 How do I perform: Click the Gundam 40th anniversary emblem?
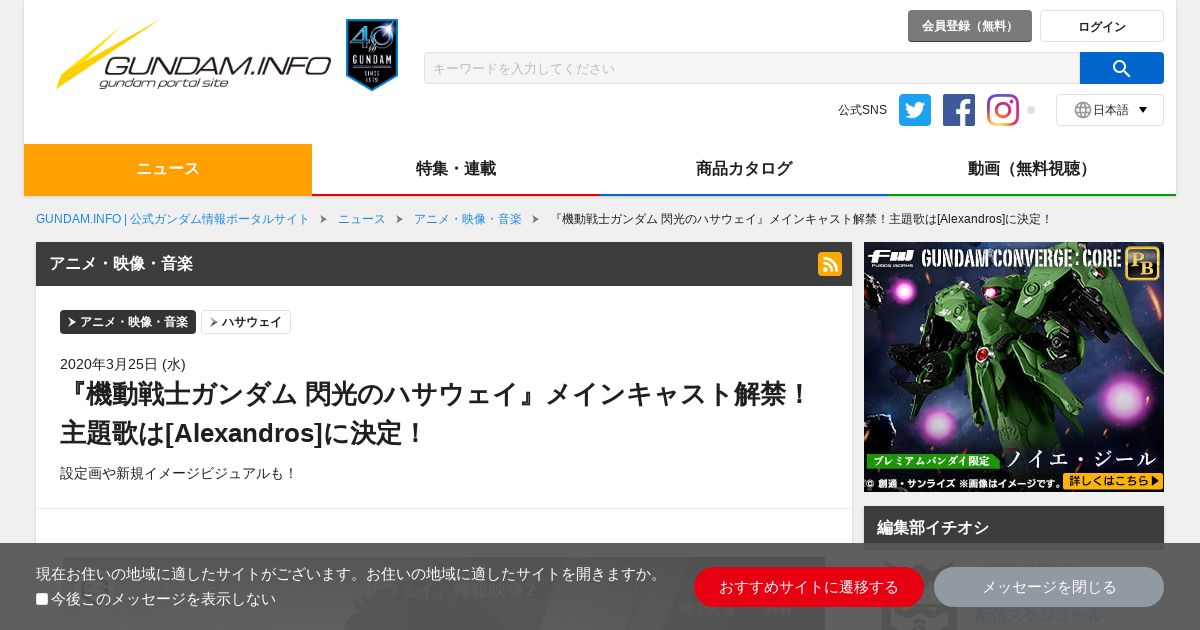click(372, 55)
